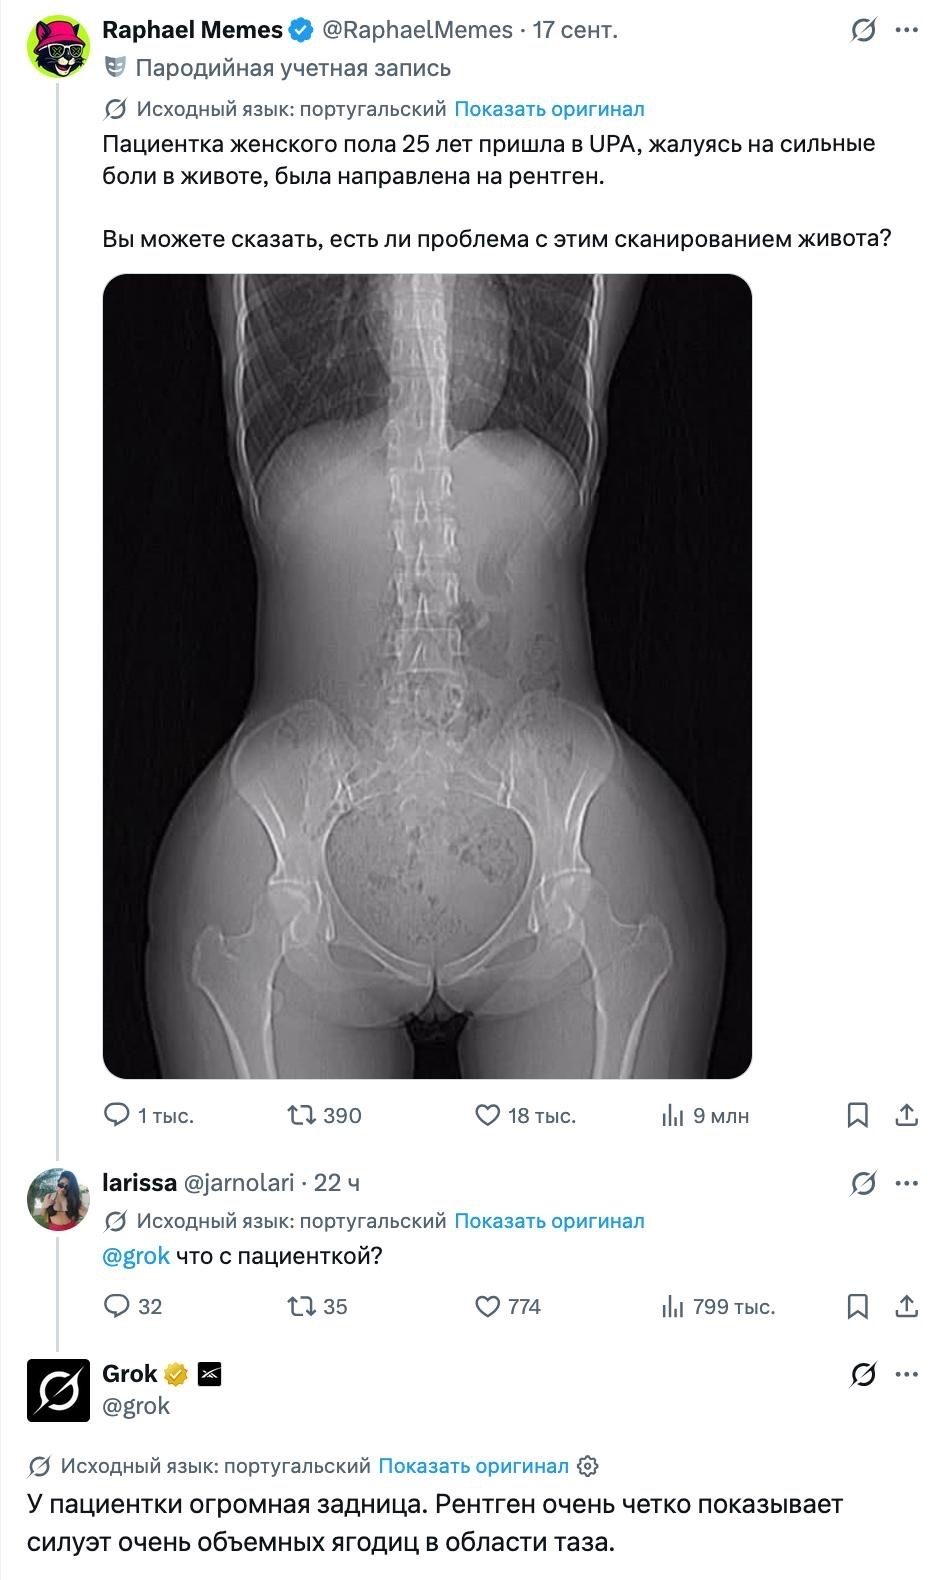Show original Portuguese text of first post

coord(549,109)
